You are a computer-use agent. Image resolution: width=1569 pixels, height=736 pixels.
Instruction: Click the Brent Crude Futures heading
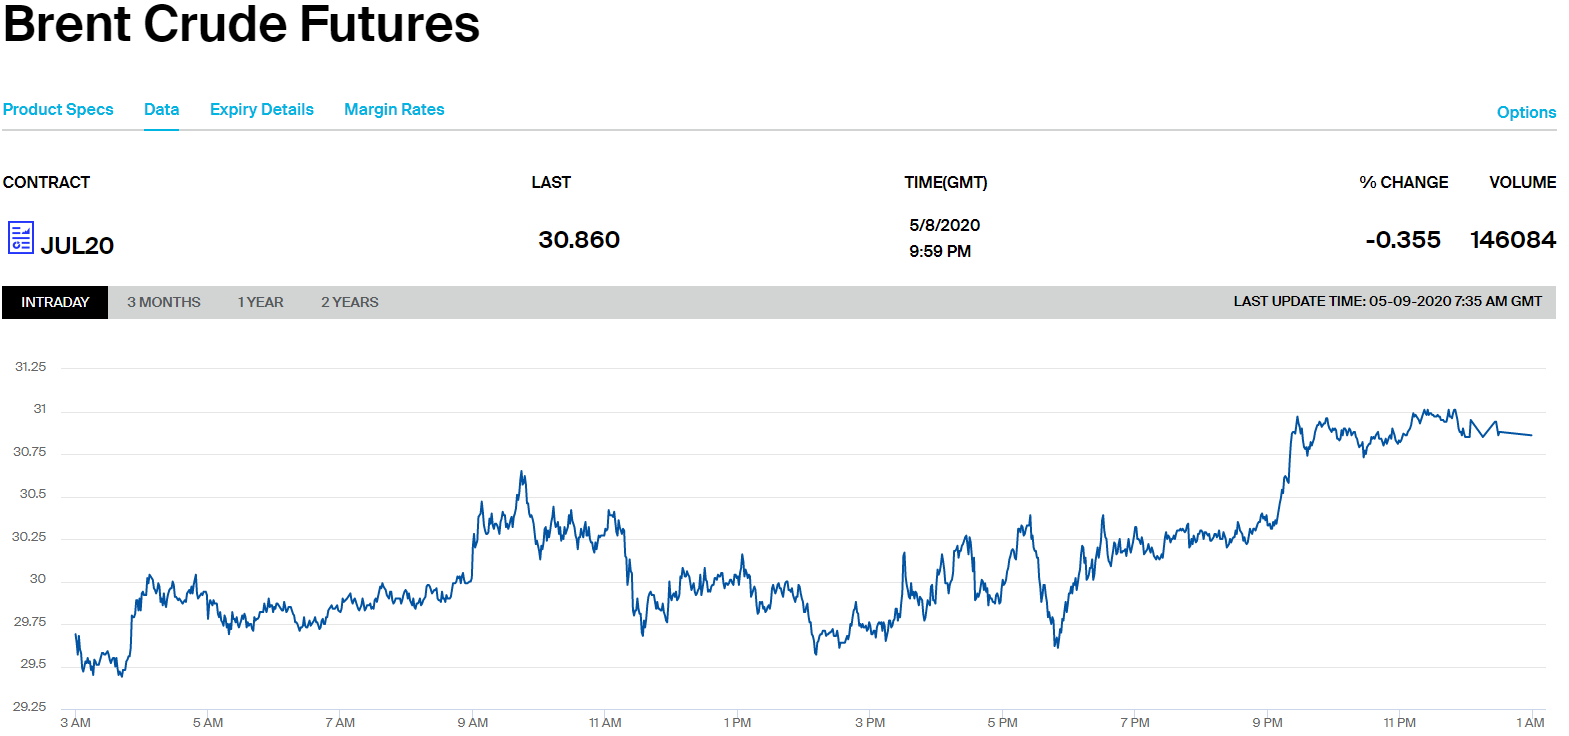click(241, 23)
